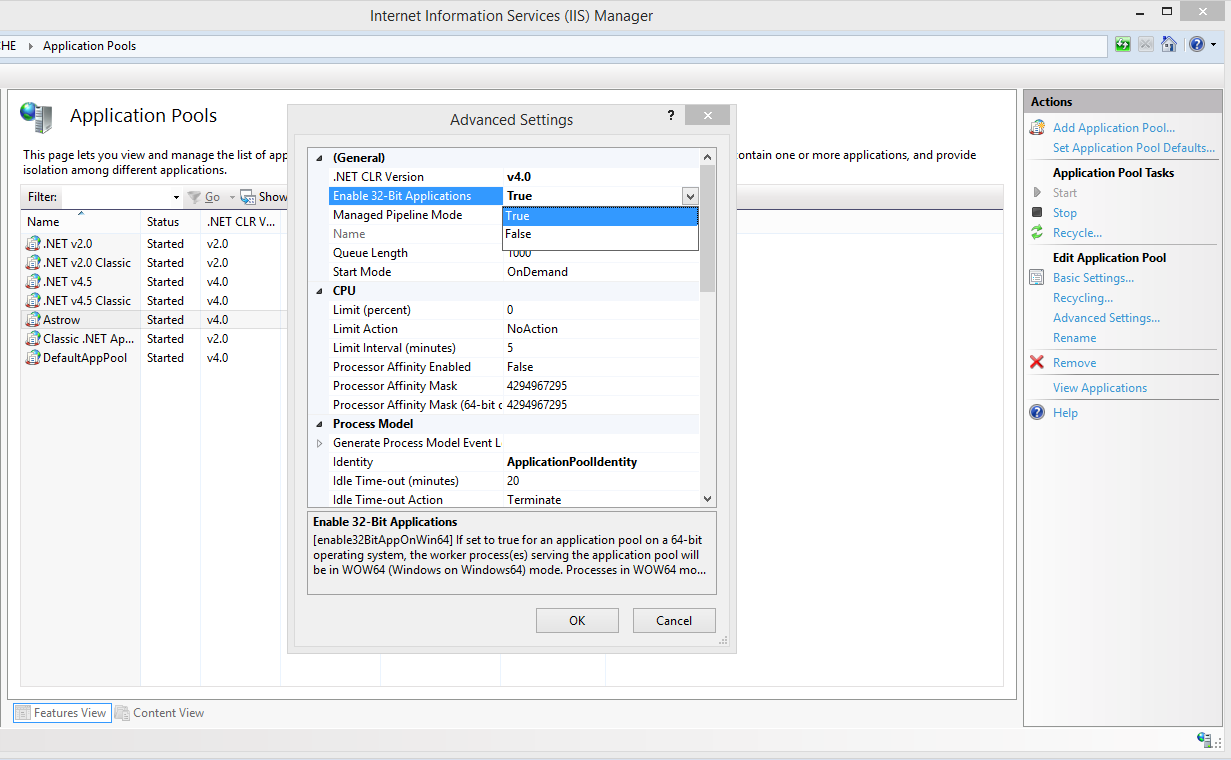
Task: Click the Enable 32-Bit Applications dropdown arrow
Action: tap(689, 197)
